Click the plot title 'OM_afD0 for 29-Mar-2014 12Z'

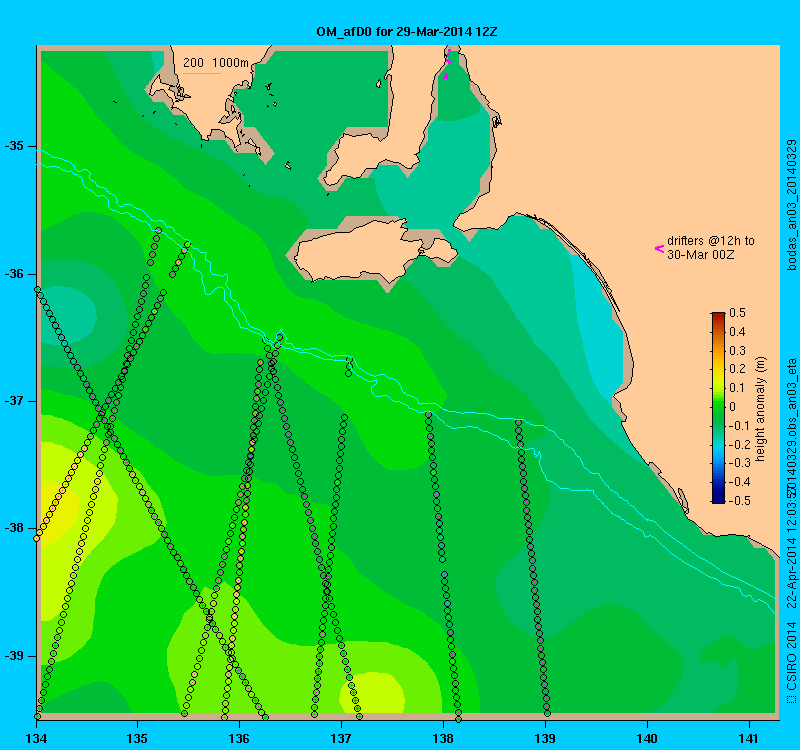[x=407, y=32]
